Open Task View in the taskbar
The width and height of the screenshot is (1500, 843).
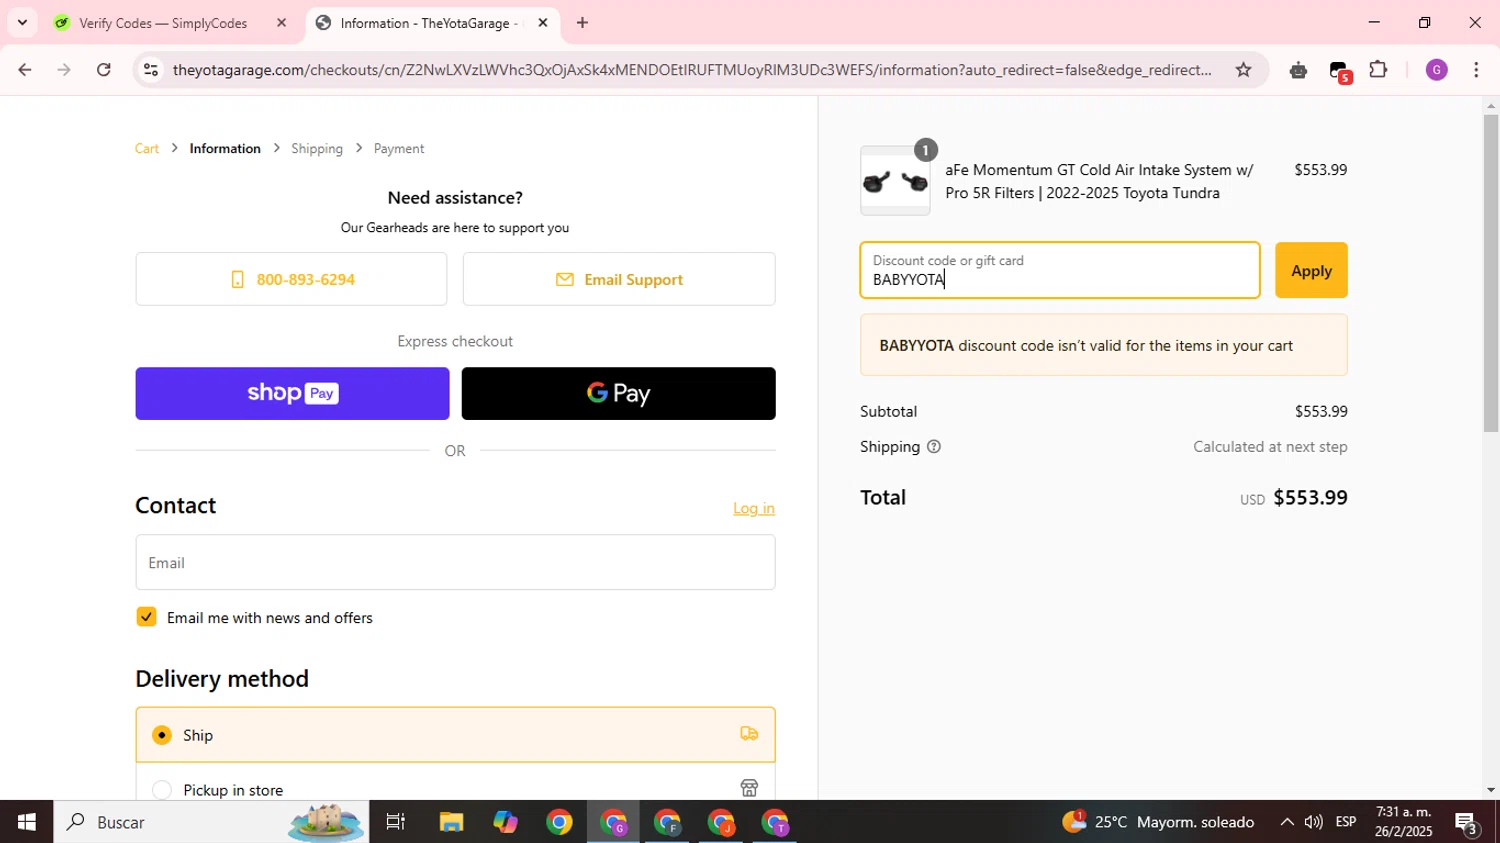click(396, 822)
